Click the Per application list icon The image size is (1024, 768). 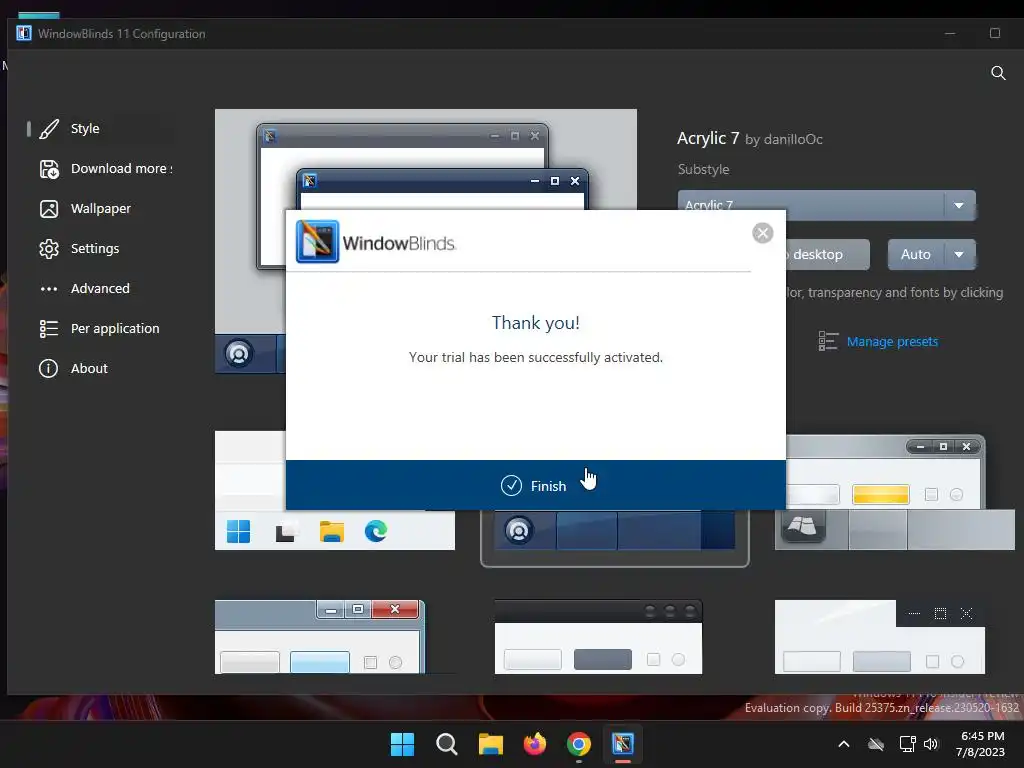pos(49,328)
